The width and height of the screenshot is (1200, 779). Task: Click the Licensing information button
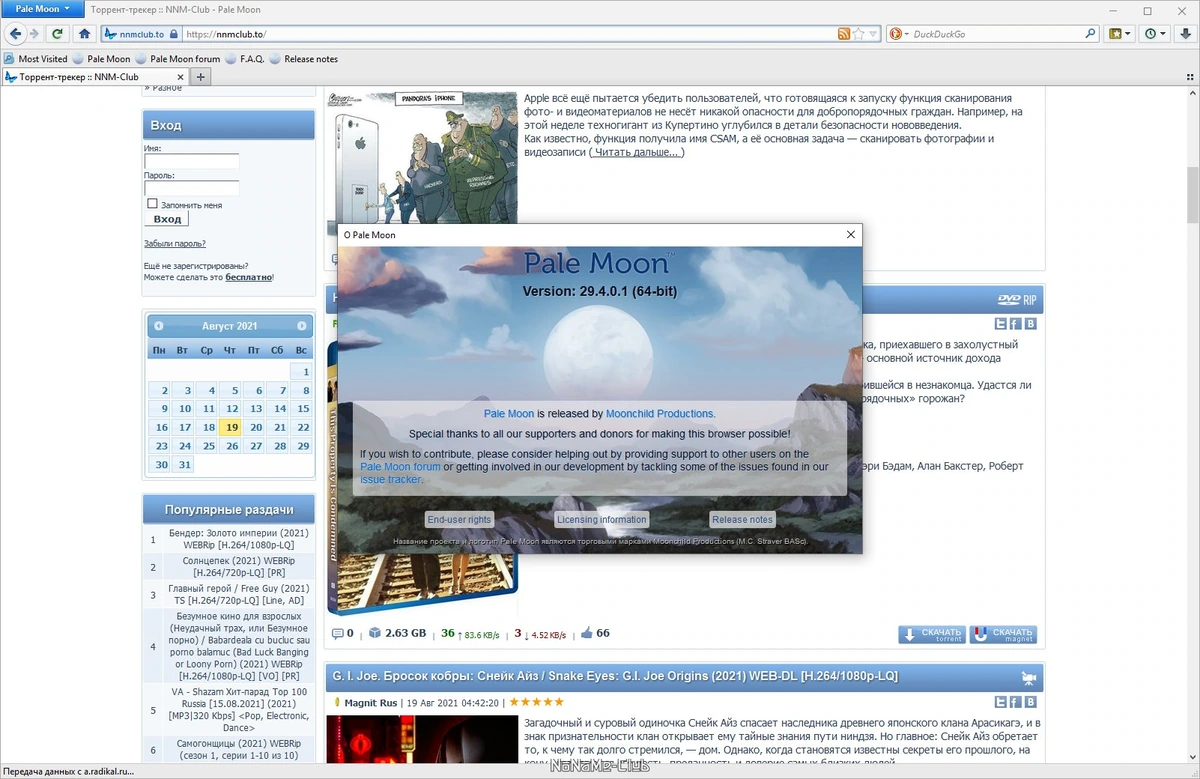tap(602, 520)
